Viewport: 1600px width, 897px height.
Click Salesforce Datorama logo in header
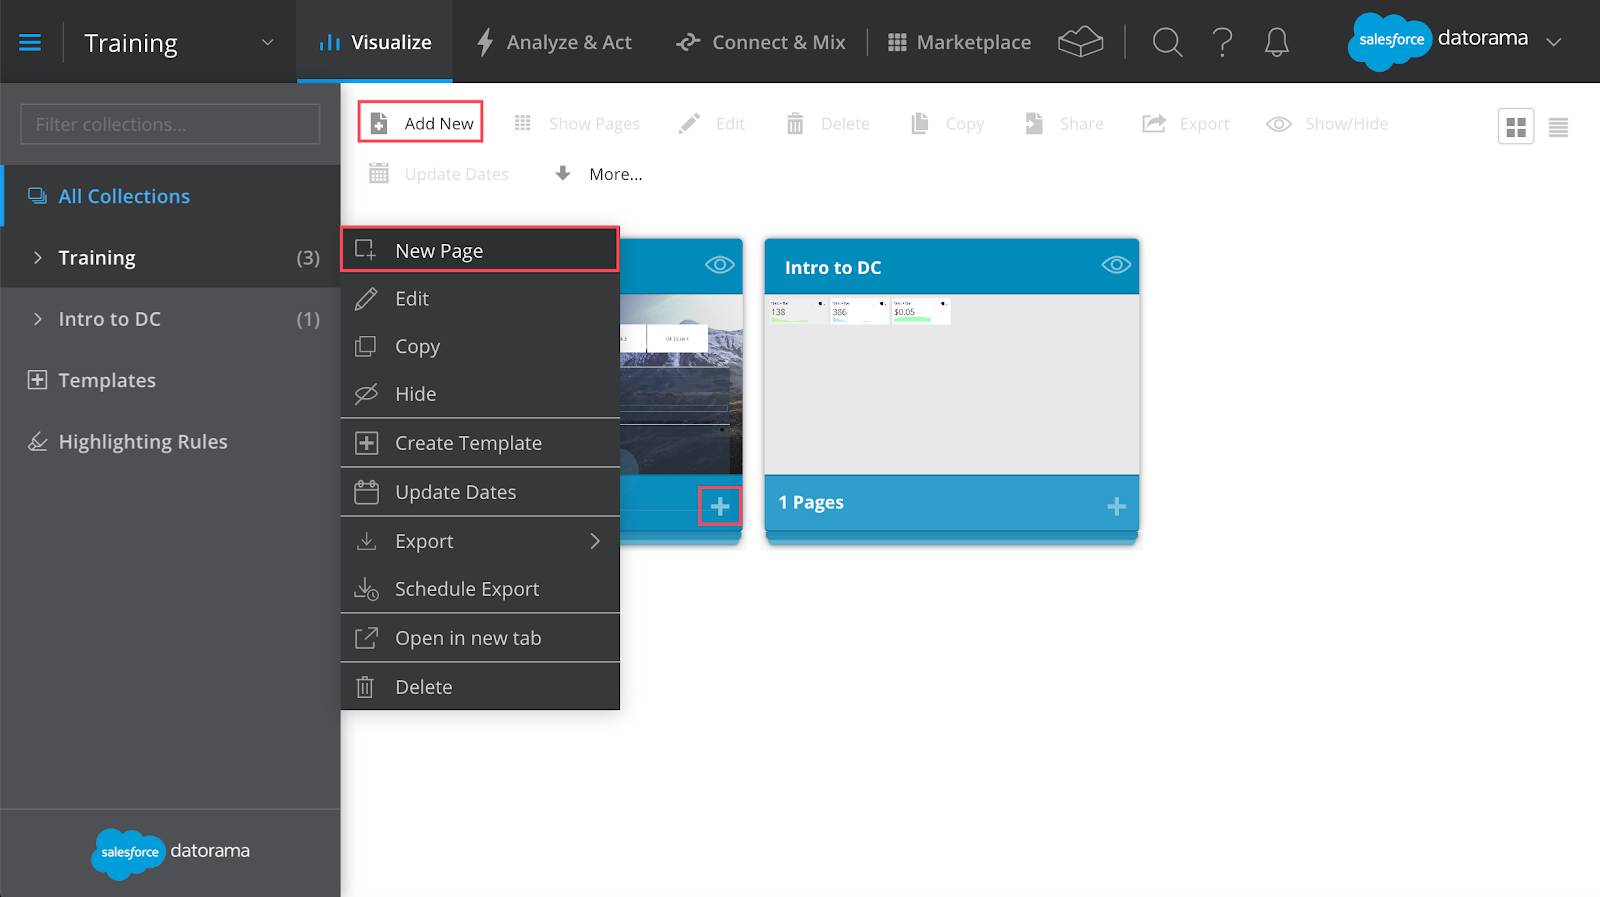coord(1438,41)
